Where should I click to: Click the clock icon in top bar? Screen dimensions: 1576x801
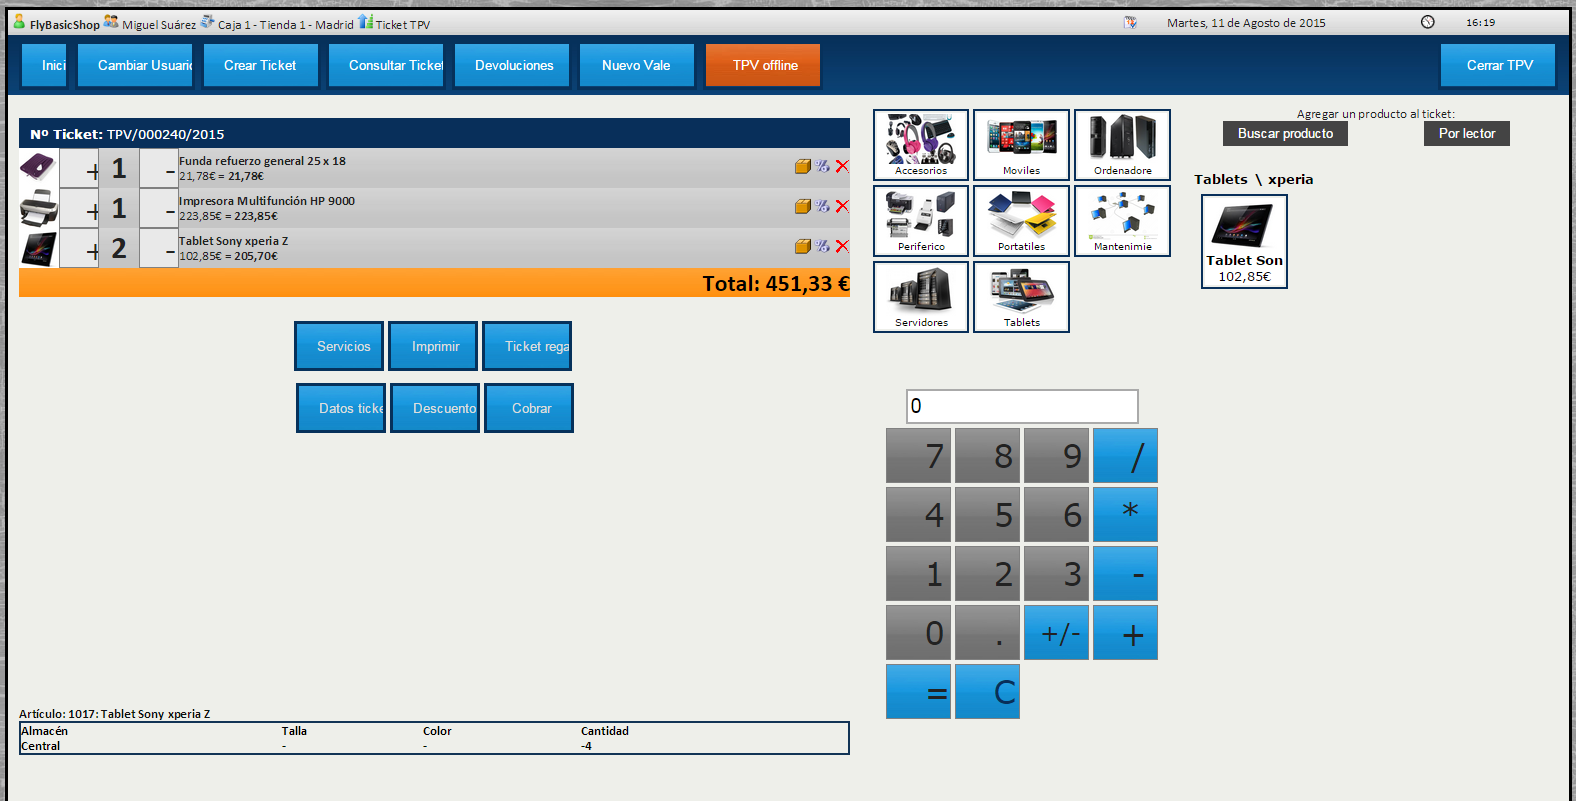click(1428, 22)
